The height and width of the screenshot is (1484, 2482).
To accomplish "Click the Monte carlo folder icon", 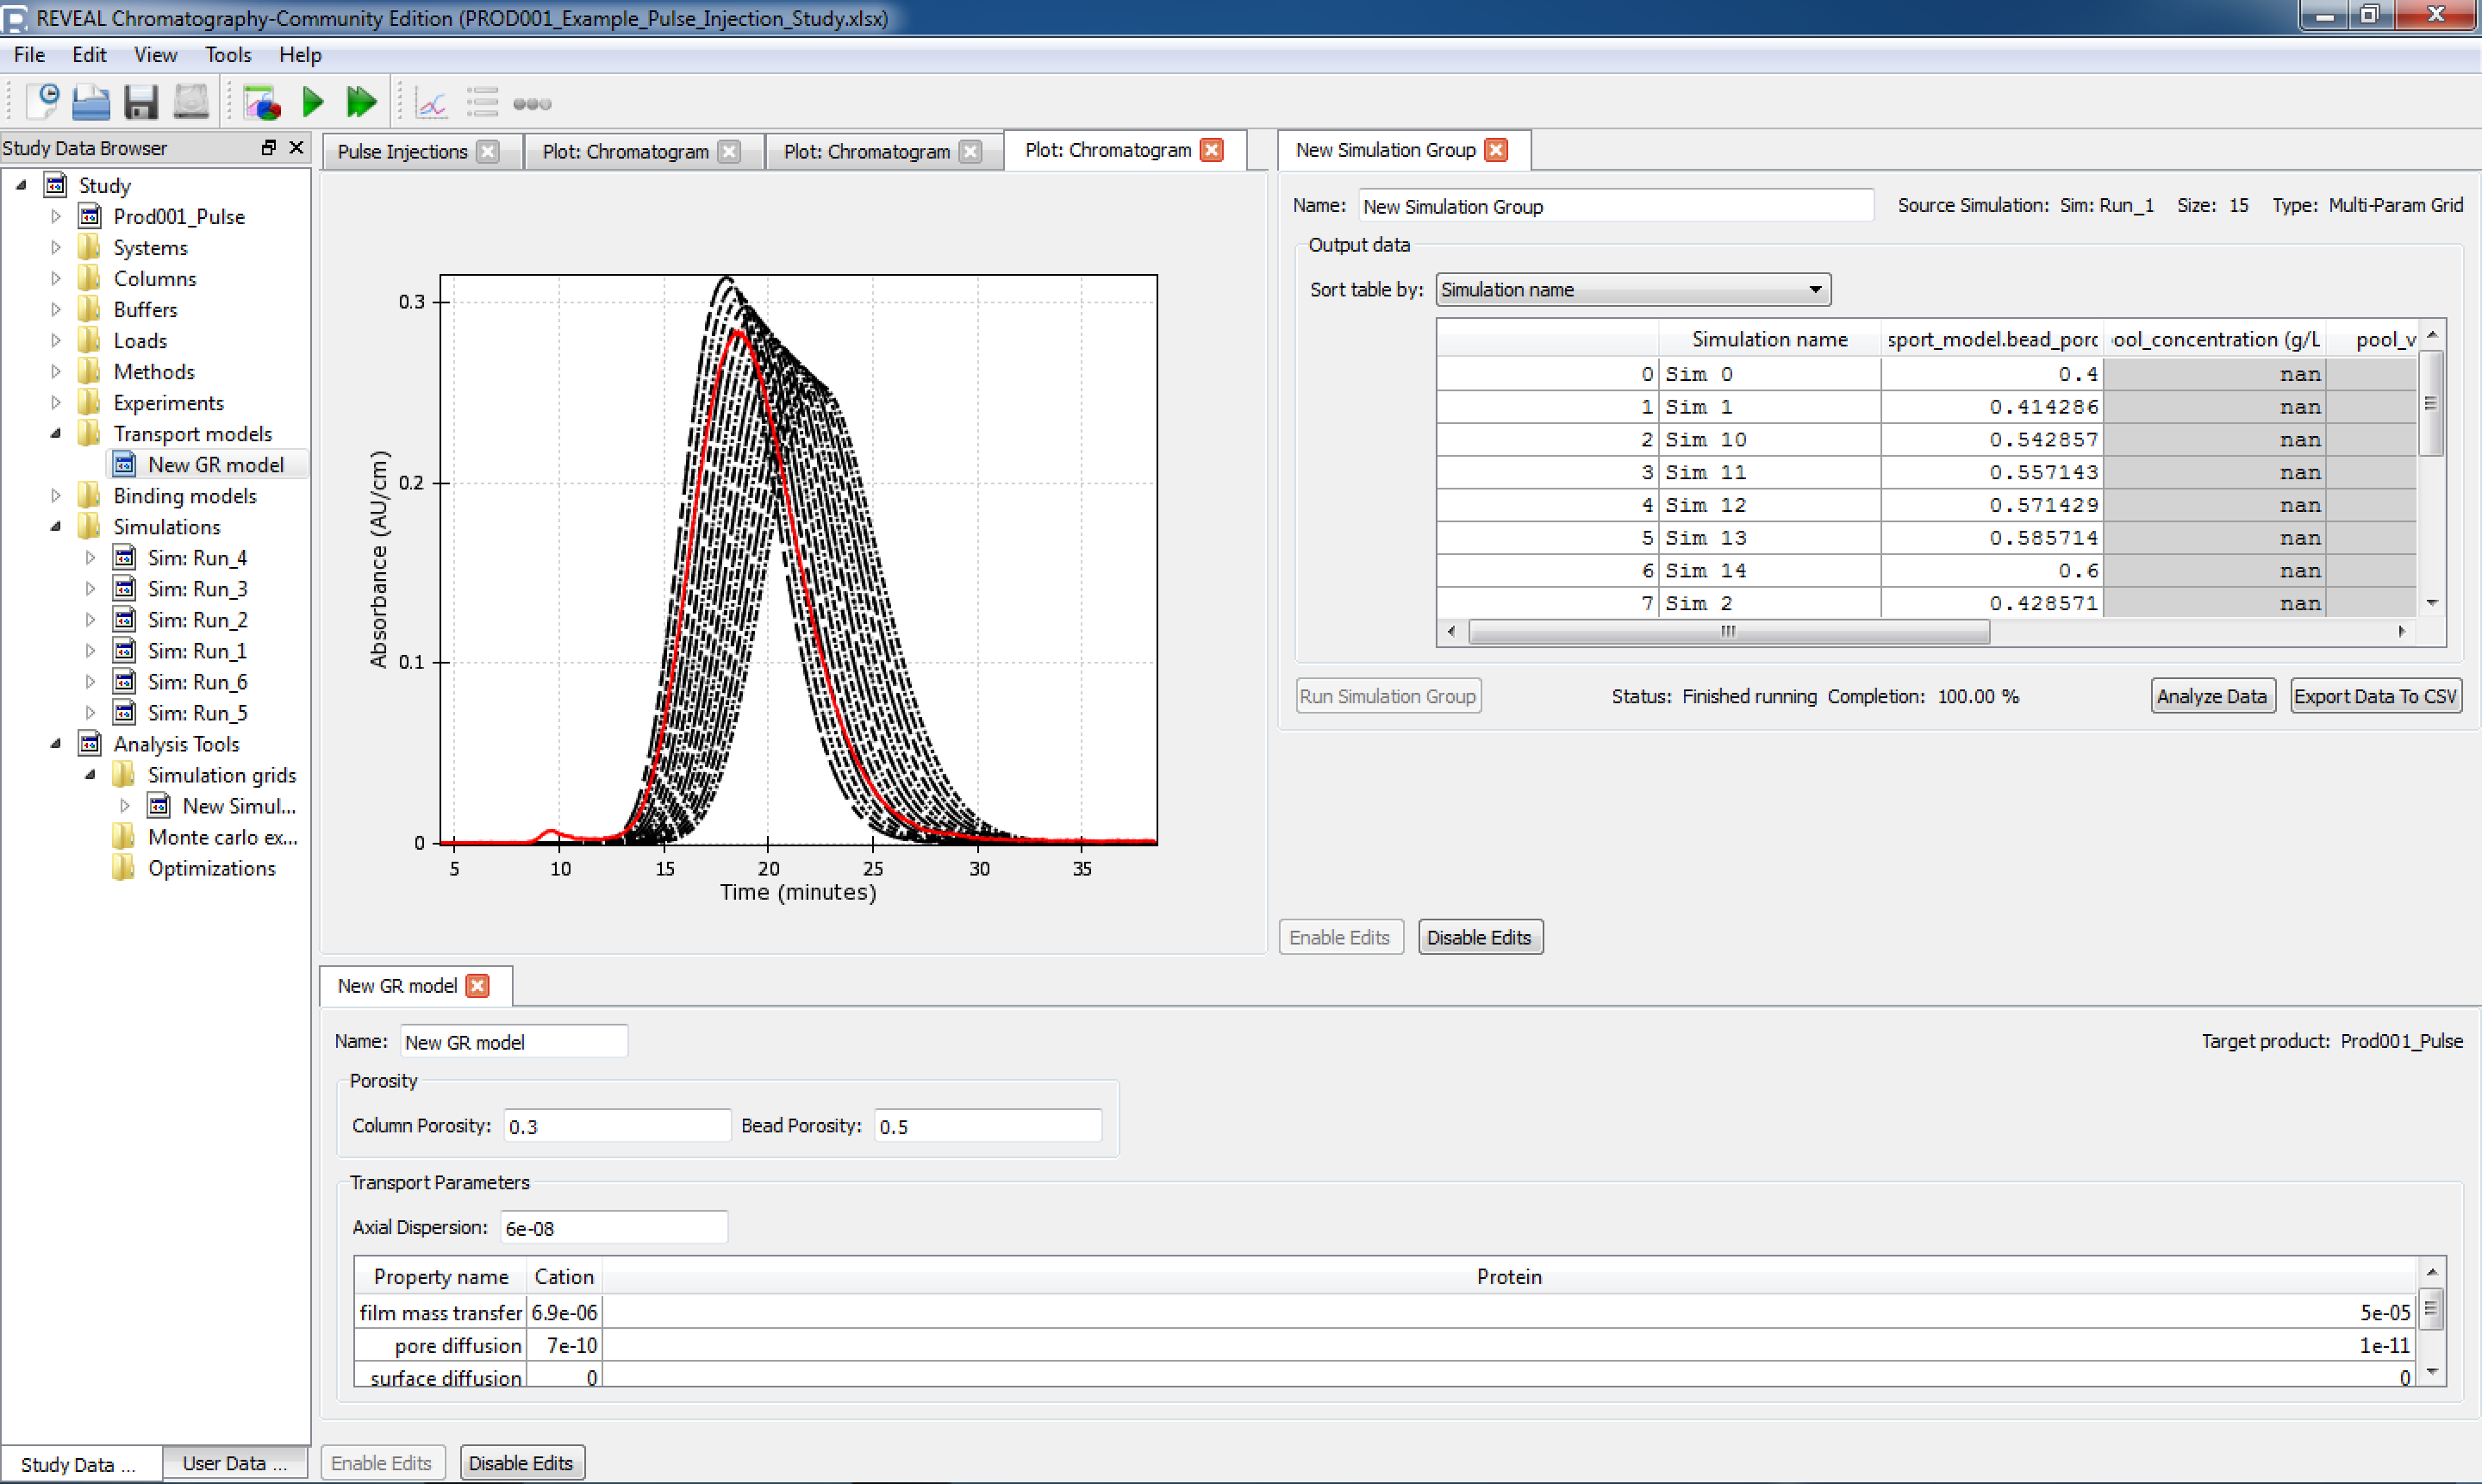I will click(x=124, y=837).
